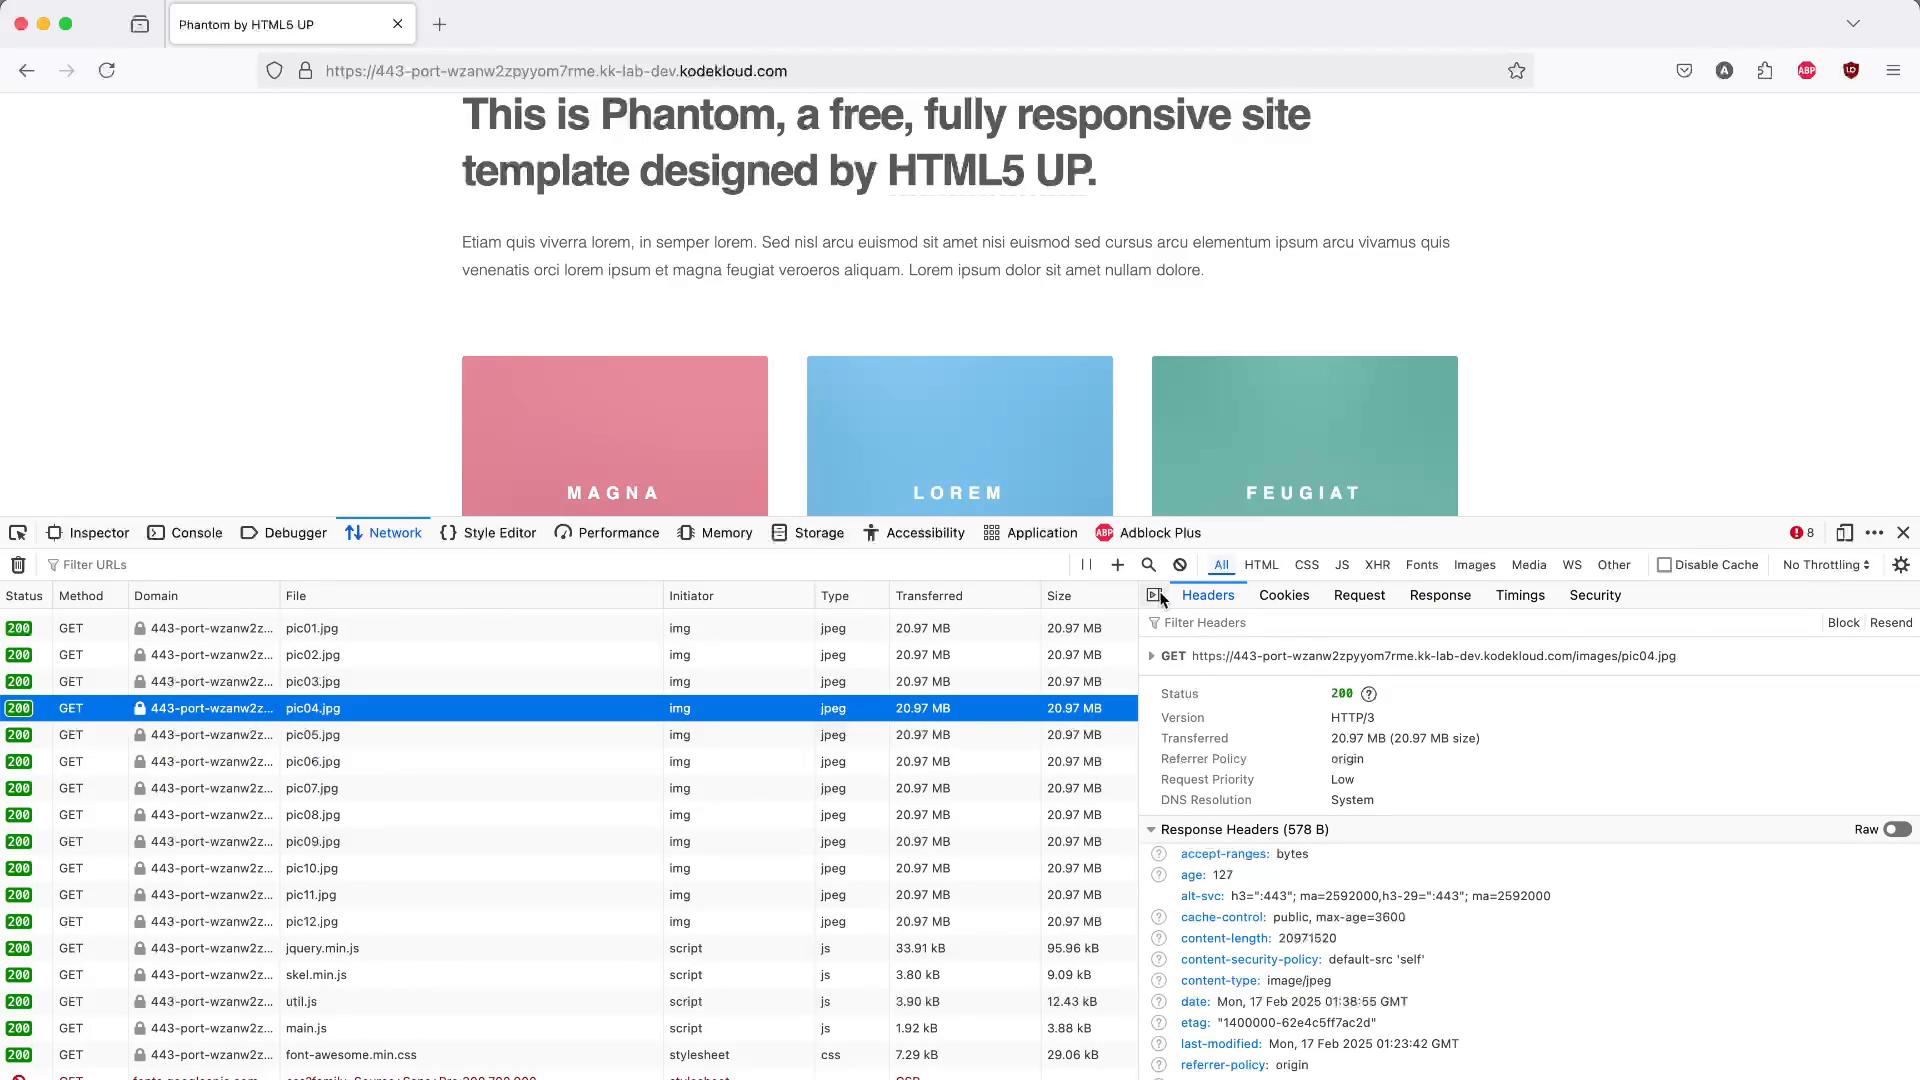Viewport: 1920px width, 1080px height.
Task: Enable the Disable Cache checkbox
Action: pyautogui.click(x=1664, y=565)
